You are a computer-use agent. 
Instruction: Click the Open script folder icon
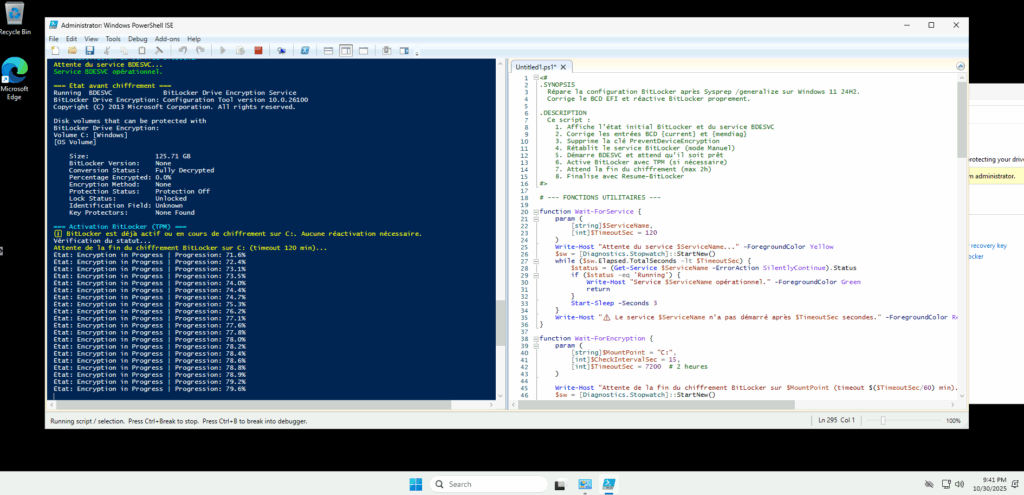click(72, 50)
